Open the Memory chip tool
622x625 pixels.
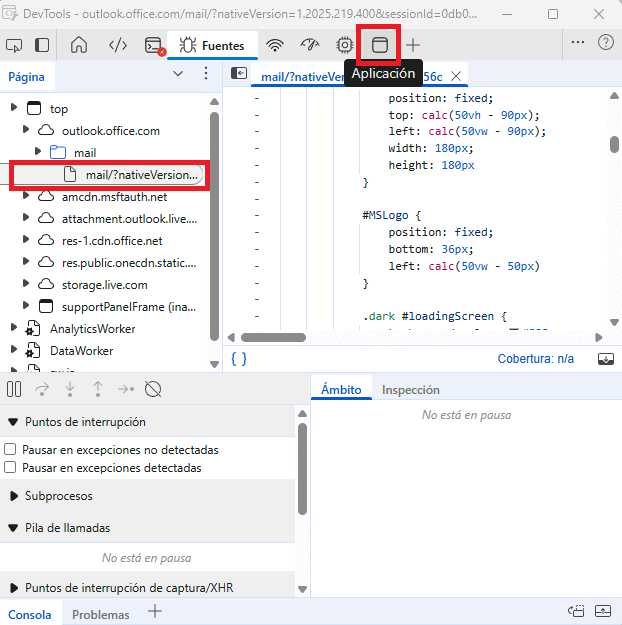[x=344, y=45]
